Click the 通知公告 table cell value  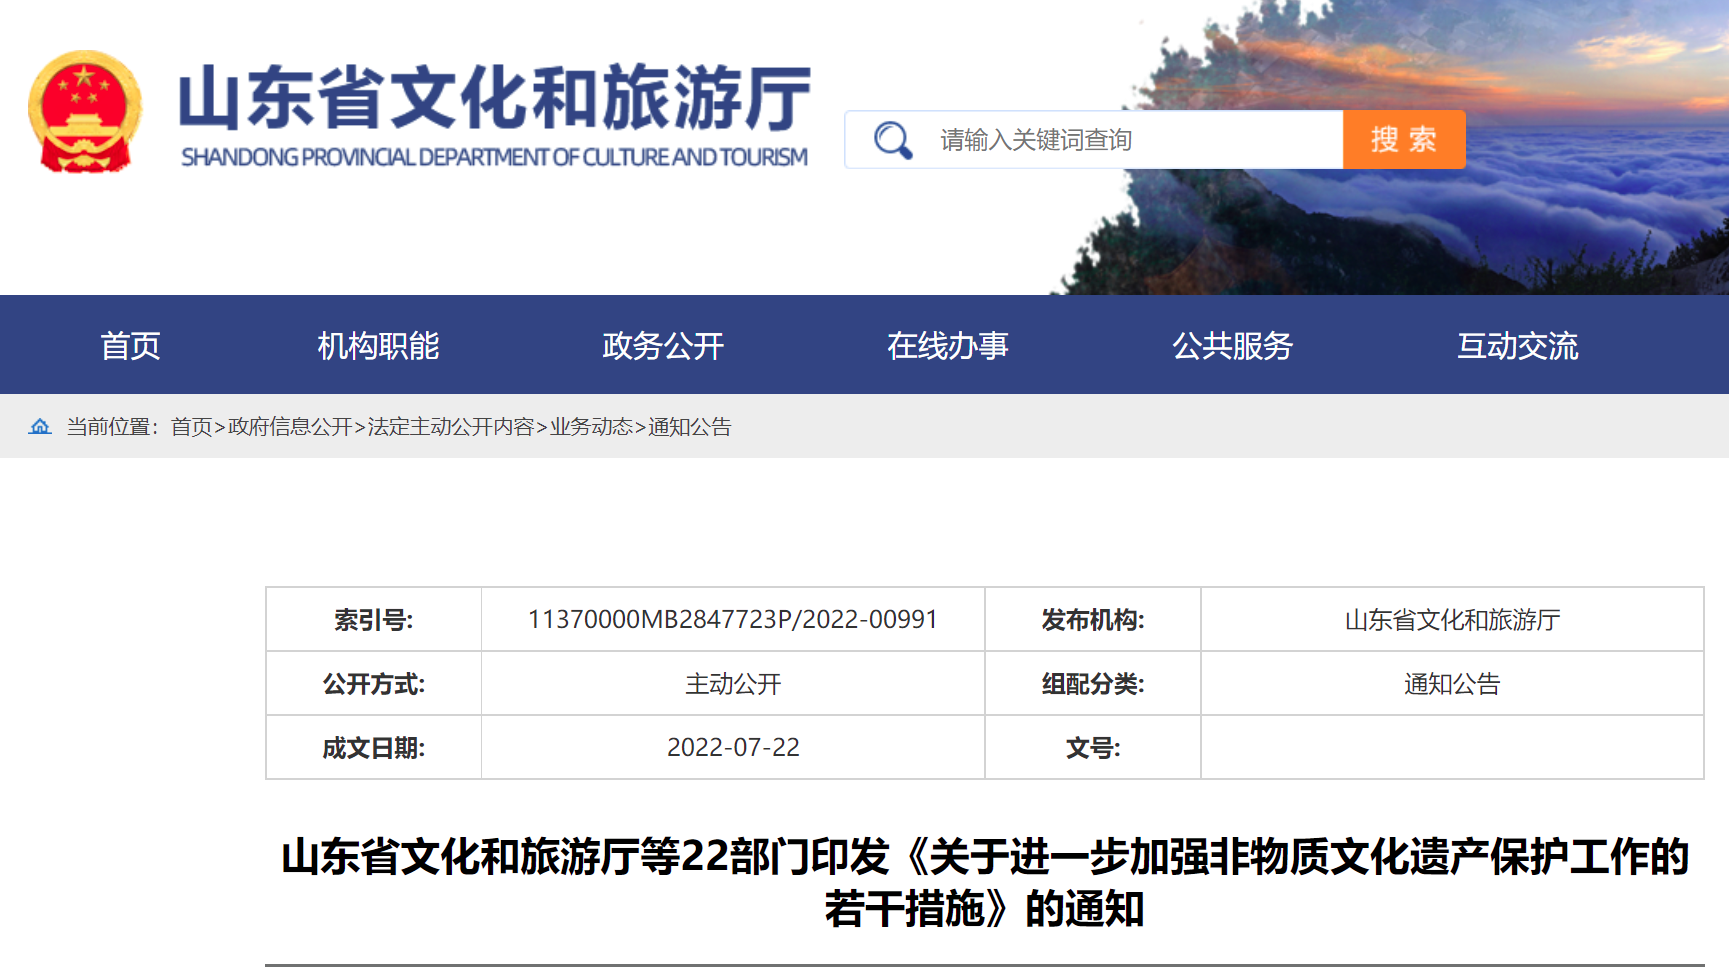[x=1452, y=684]
